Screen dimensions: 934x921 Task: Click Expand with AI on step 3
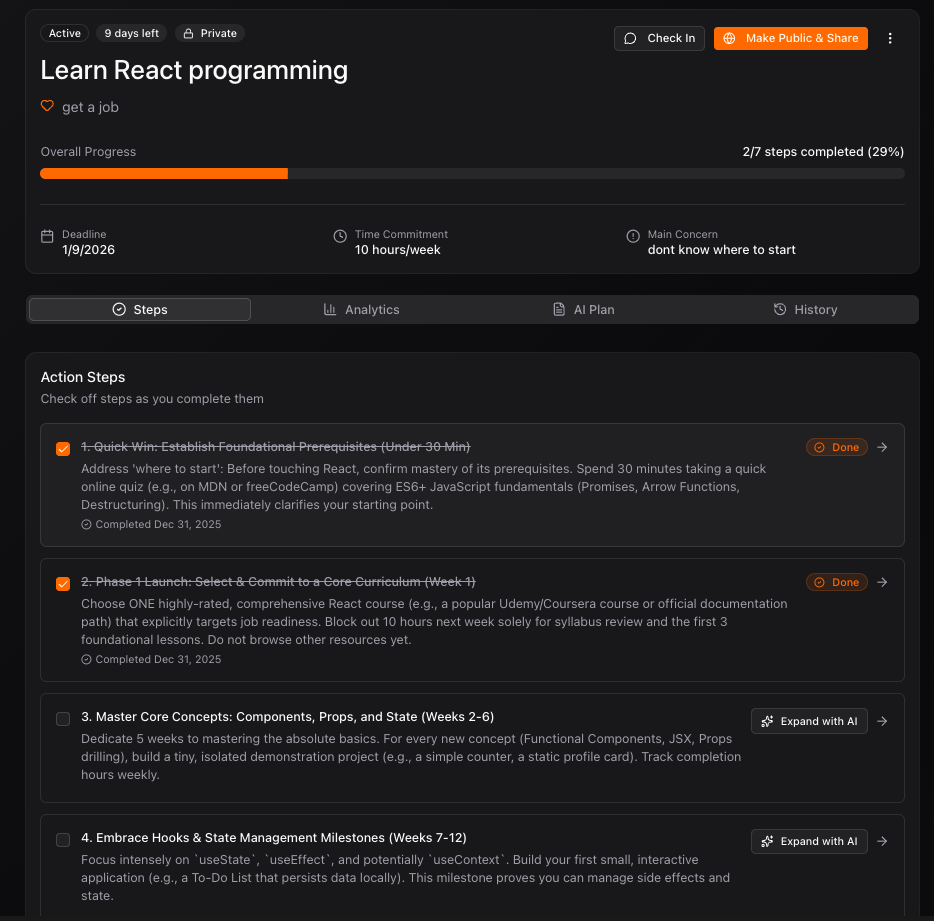tap(809, 721)
